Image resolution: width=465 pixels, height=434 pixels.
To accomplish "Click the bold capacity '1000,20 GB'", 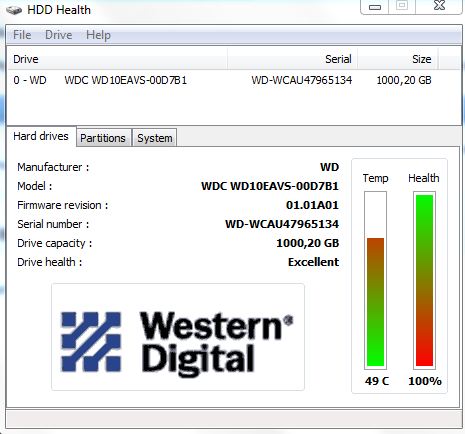I will click(x=308, y=243).
